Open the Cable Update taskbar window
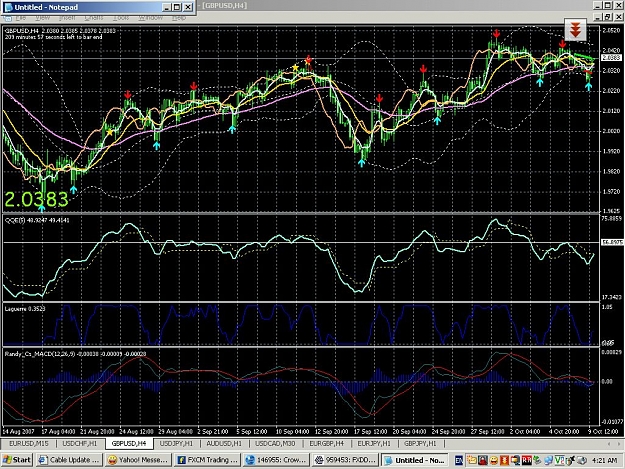Screen dimensions: 625x469 coord(69,460)
